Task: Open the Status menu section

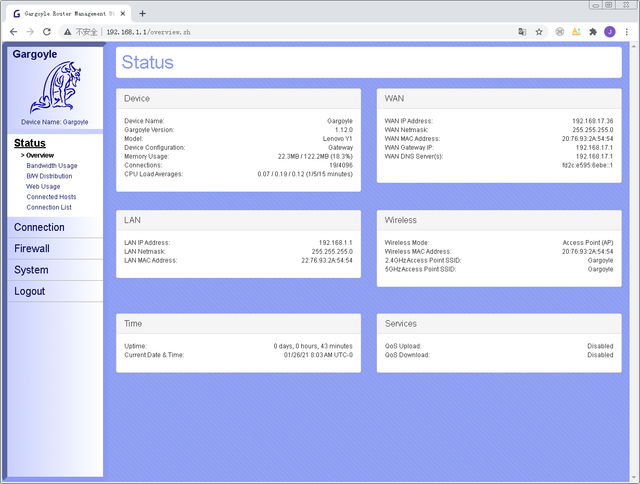Action: (30, 143)
